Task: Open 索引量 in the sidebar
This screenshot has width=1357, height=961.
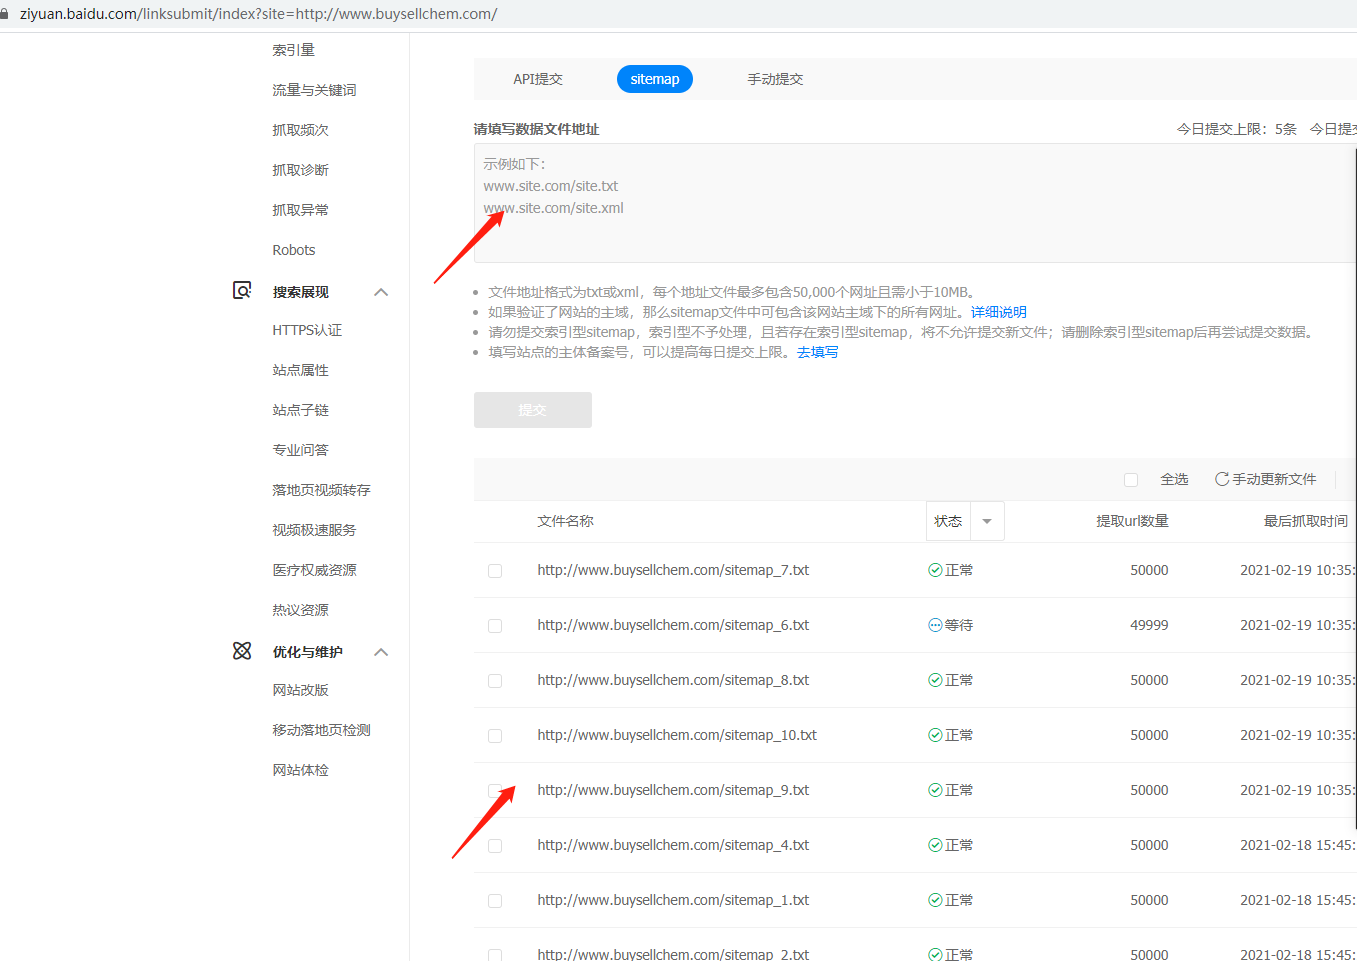Action: pos(294,50)
